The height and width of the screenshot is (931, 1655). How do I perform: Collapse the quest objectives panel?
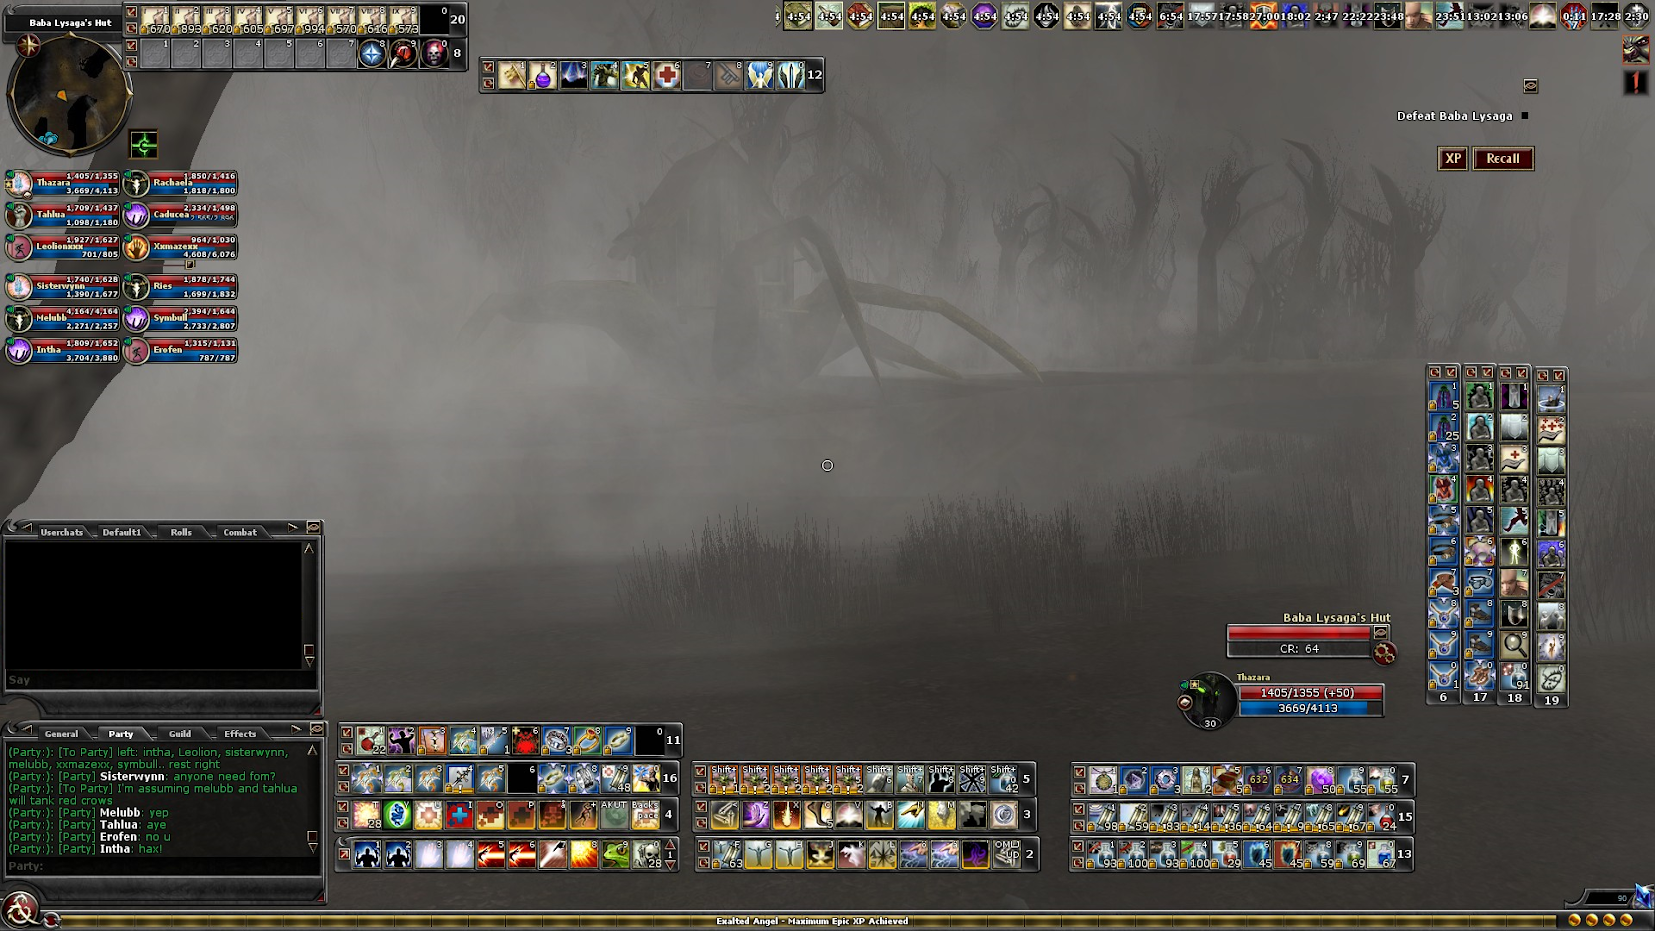pyautogui.click(x=1530, y=86)
